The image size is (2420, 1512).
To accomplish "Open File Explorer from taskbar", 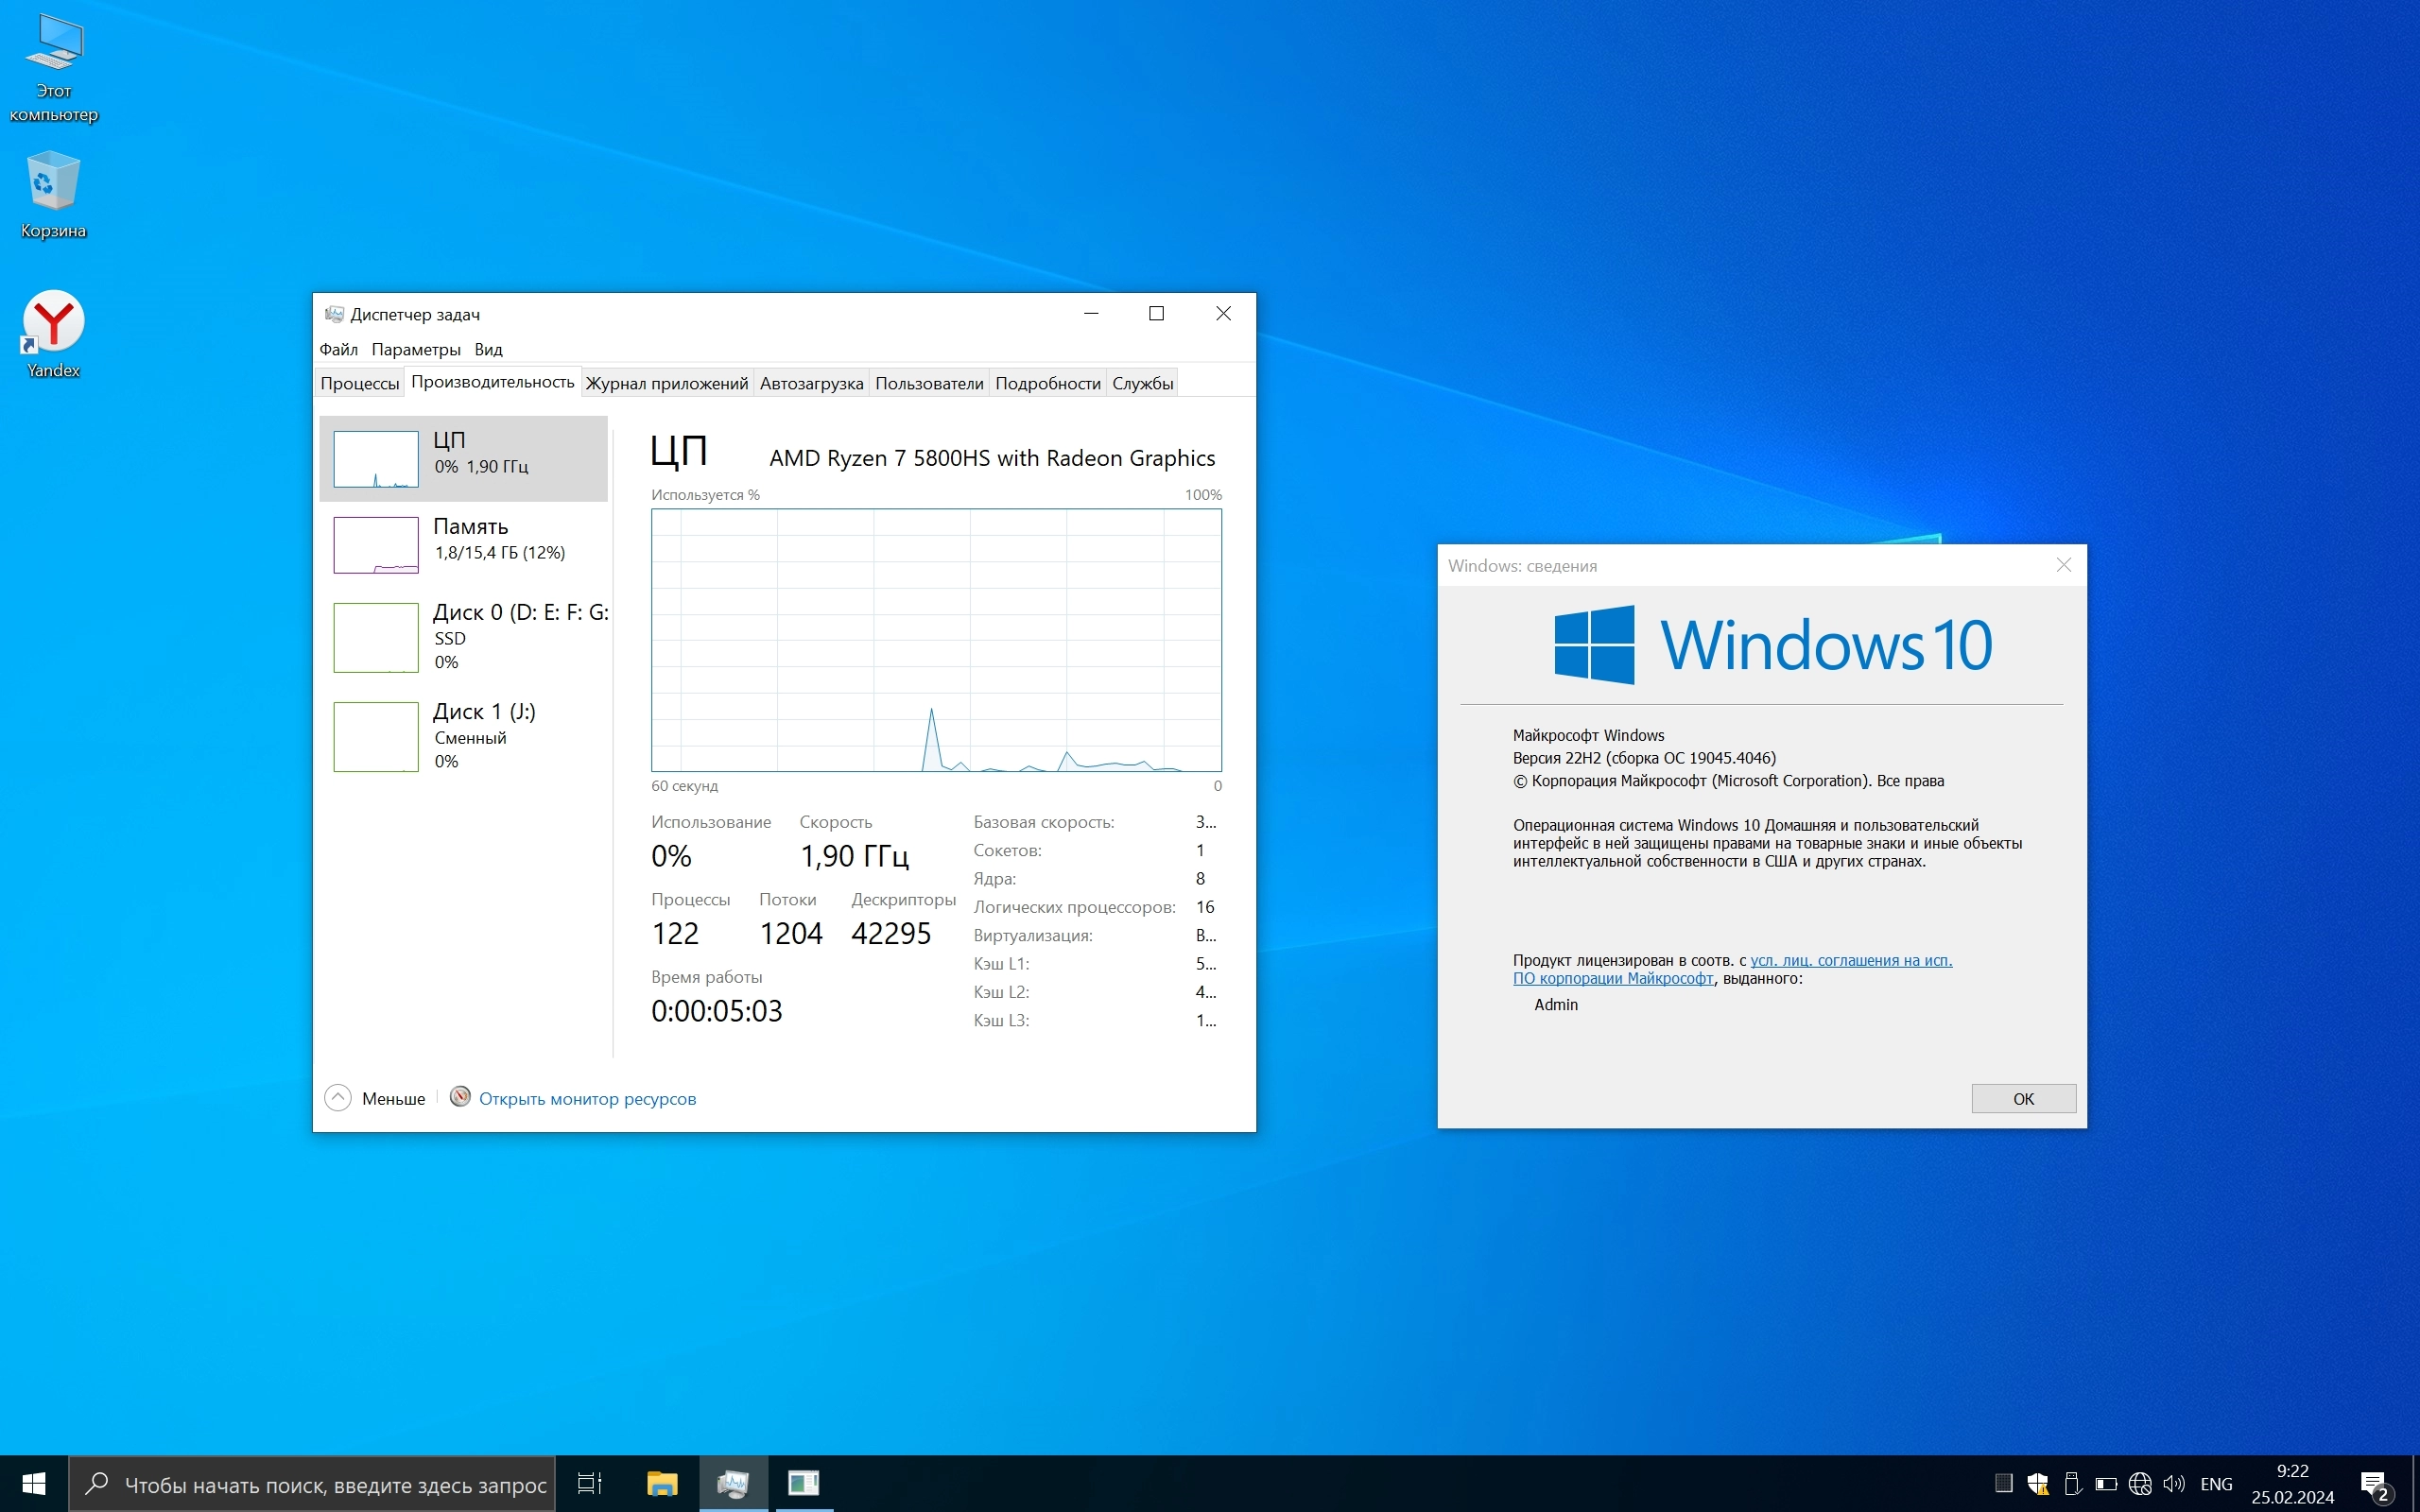I will tap(662, 1483).
